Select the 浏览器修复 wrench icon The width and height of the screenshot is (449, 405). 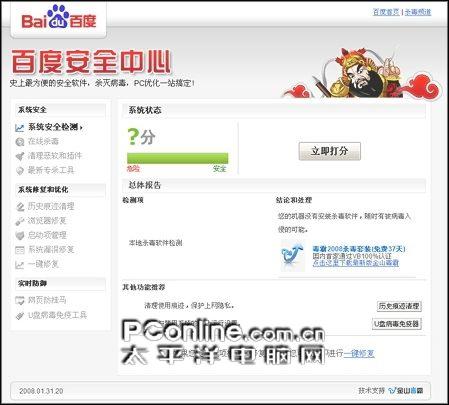pos(20,221)
